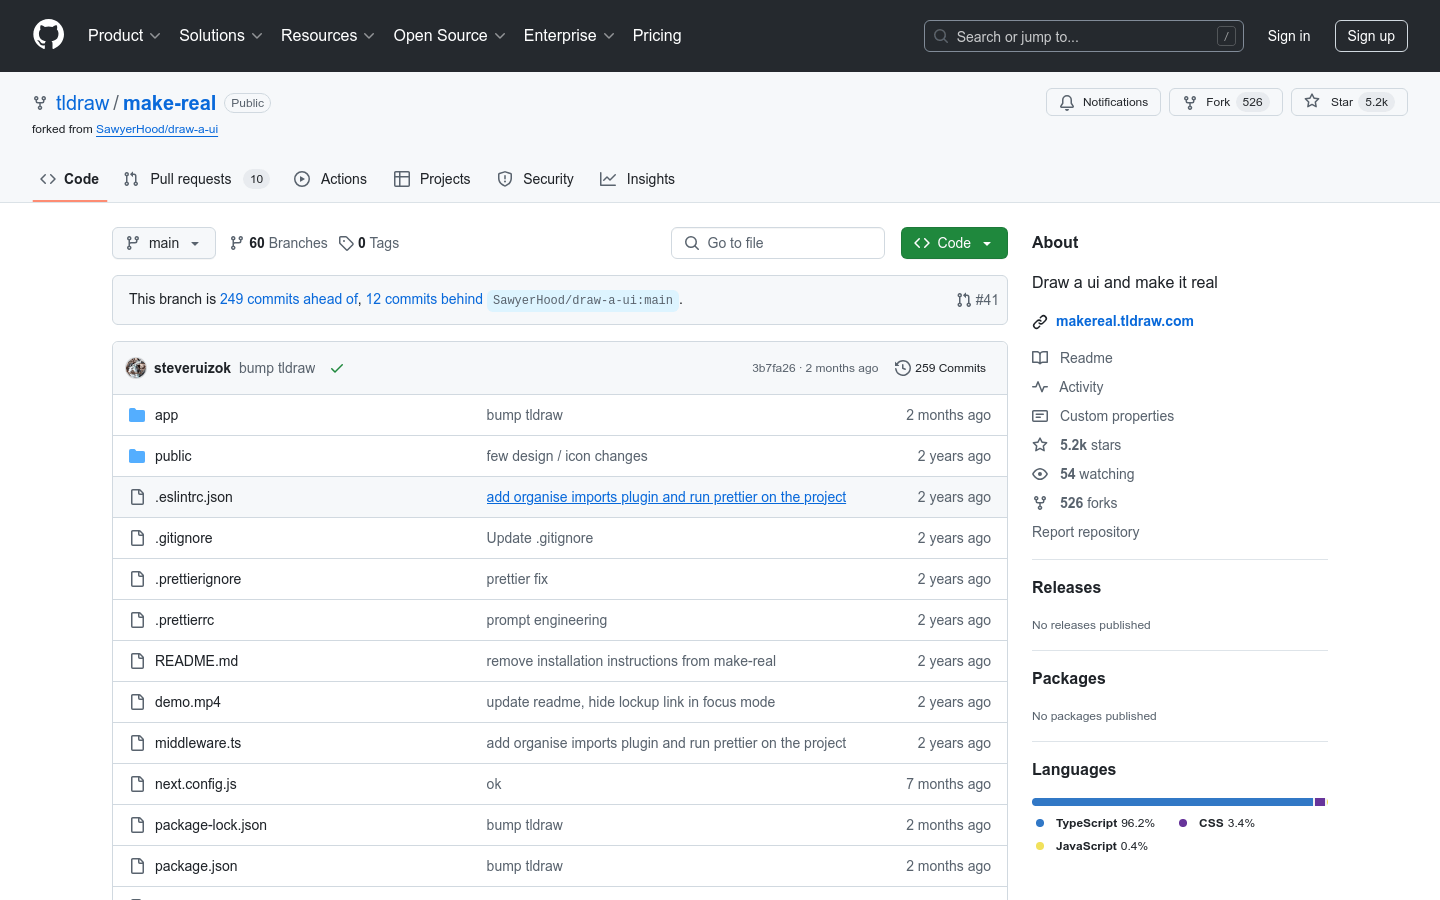Click the Report repository link
1440x900 pixels.
point(1086,532)
